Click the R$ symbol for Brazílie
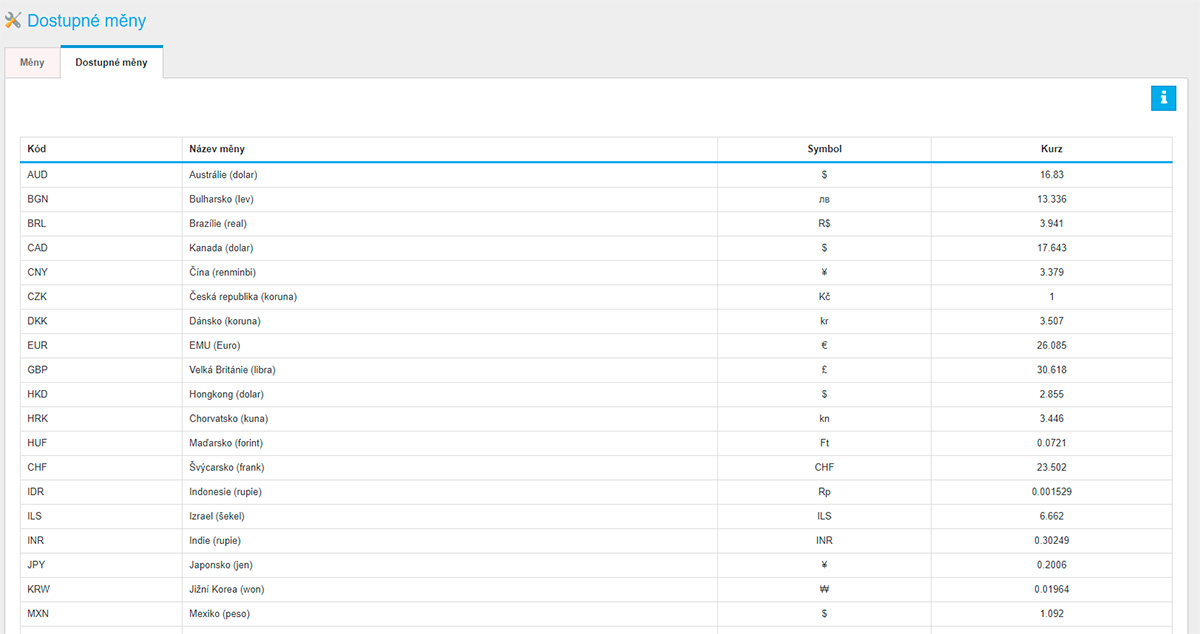1200x634 pixels. tap(824, 224)
